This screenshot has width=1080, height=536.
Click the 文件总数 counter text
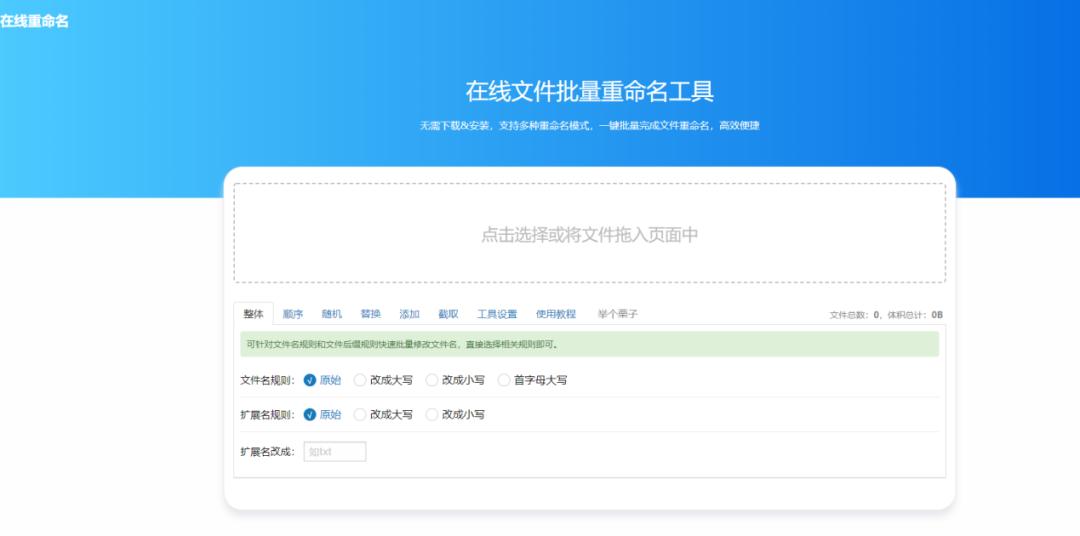(x=854, y=315)
